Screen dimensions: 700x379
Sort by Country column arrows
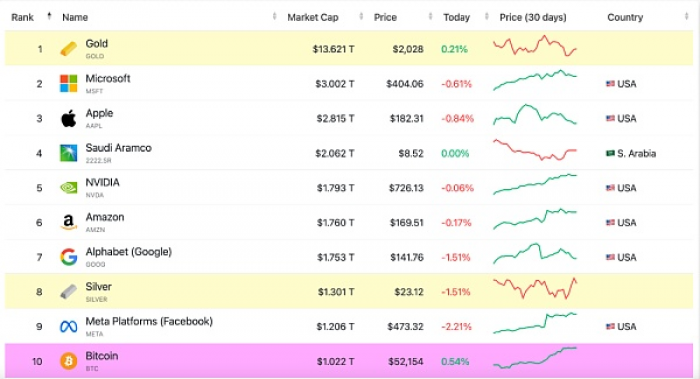coord(686,17)
